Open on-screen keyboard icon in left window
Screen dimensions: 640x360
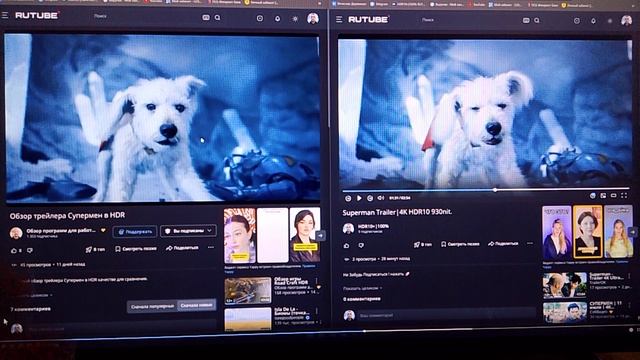206,18
